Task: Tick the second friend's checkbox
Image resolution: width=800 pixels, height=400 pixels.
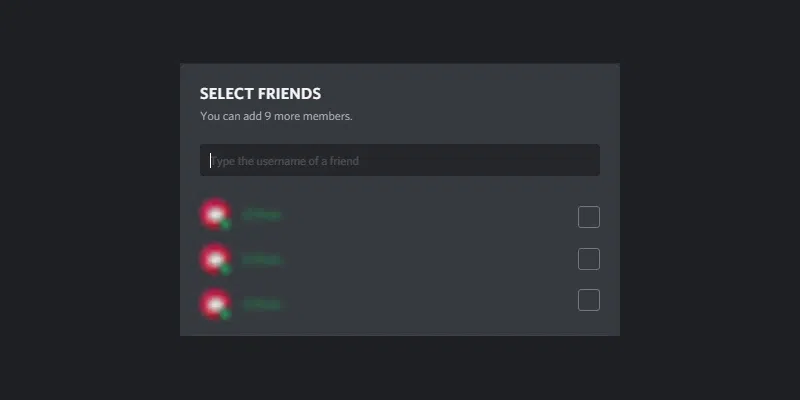Action: (x=589, y=259)
